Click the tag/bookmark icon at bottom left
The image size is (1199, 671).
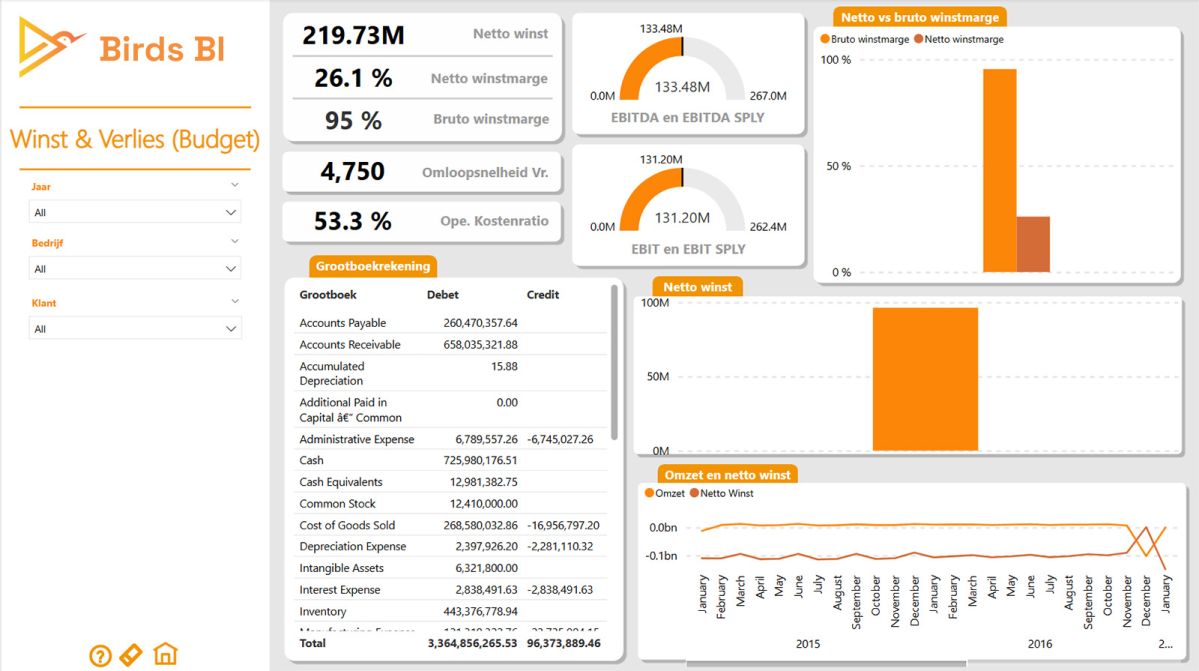pyautogui.click(x=131, y=655)
